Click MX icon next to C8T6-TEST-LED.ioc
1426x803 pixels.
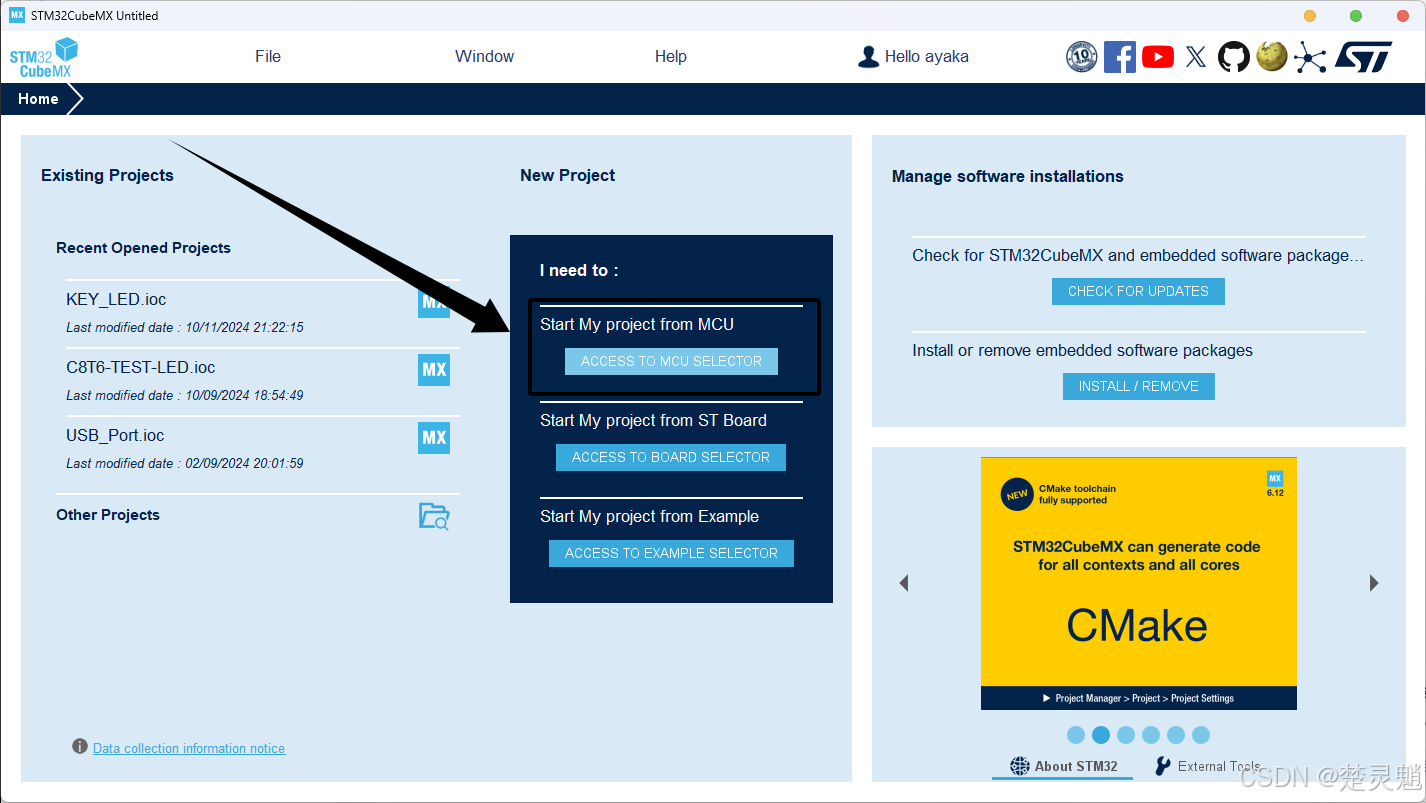tap(434, 369)
